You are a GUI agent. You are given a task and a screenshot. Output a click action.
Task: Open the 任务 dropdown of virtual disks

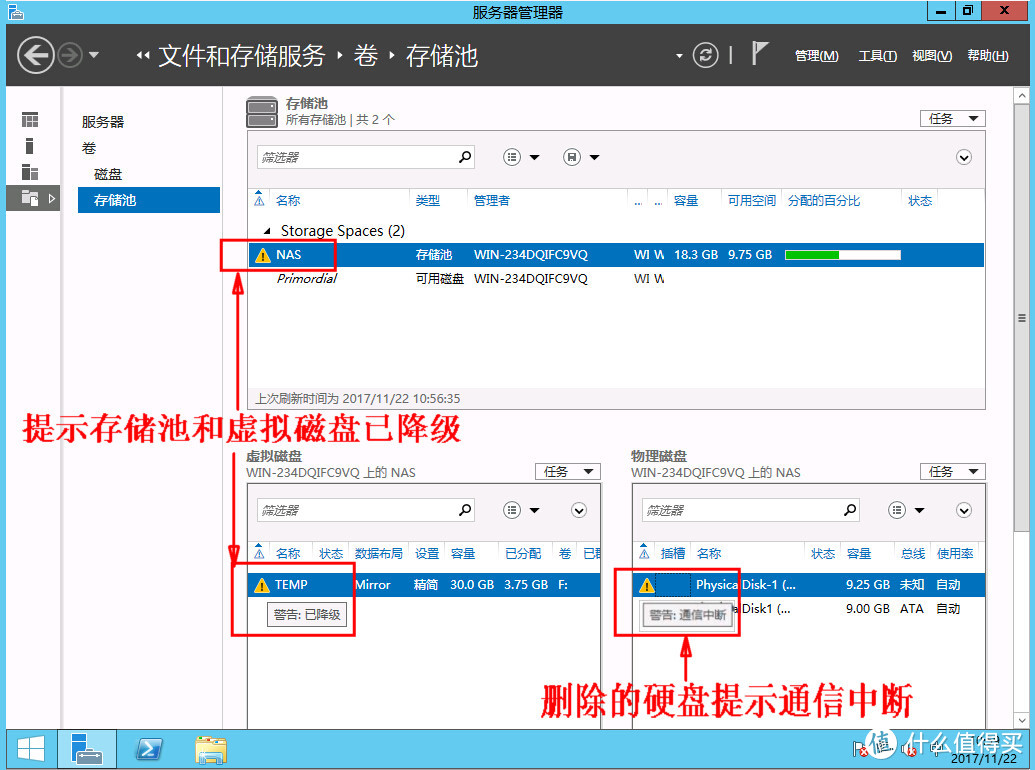click(x=568, y=472)
